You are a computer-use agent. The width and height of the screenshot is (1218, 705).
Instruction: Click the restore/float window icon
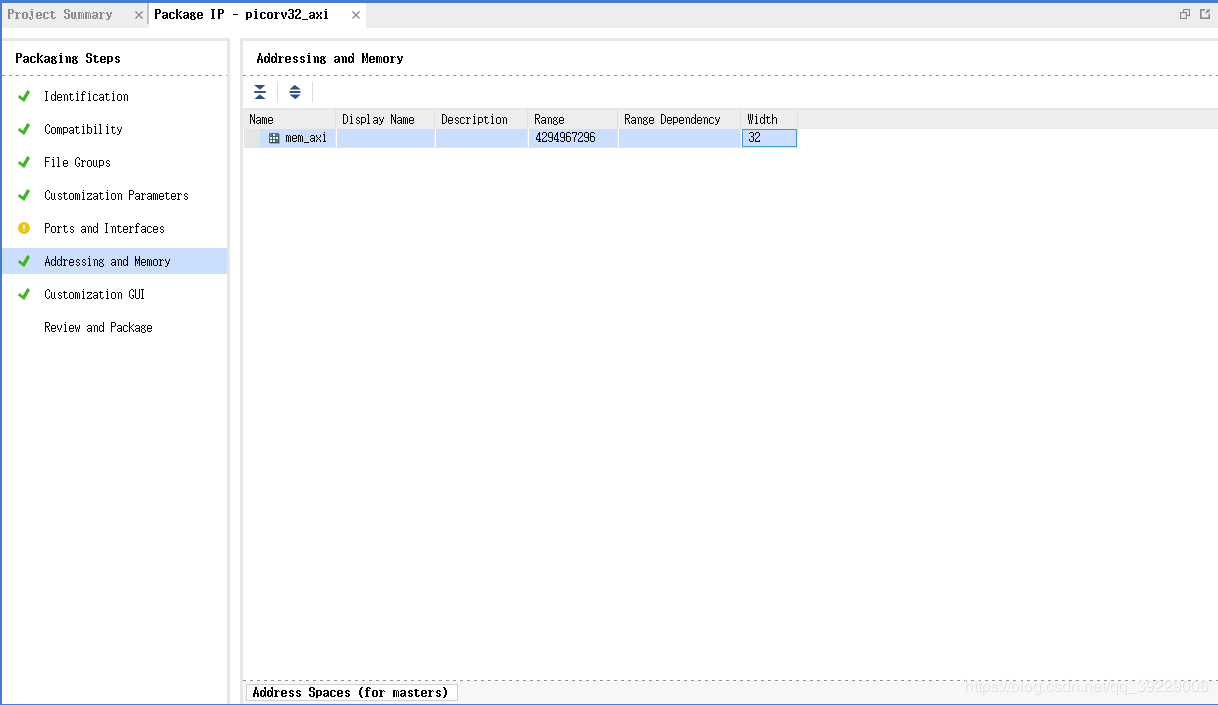tap(1185, 14)
